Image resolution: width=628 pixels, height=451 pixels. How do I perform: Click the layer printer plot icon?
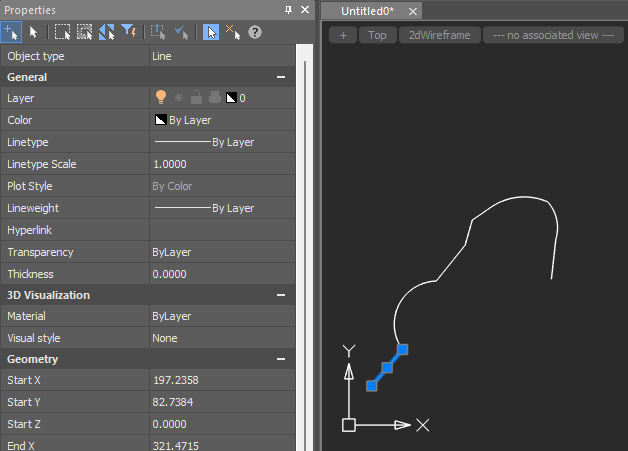tap(213, 98)
